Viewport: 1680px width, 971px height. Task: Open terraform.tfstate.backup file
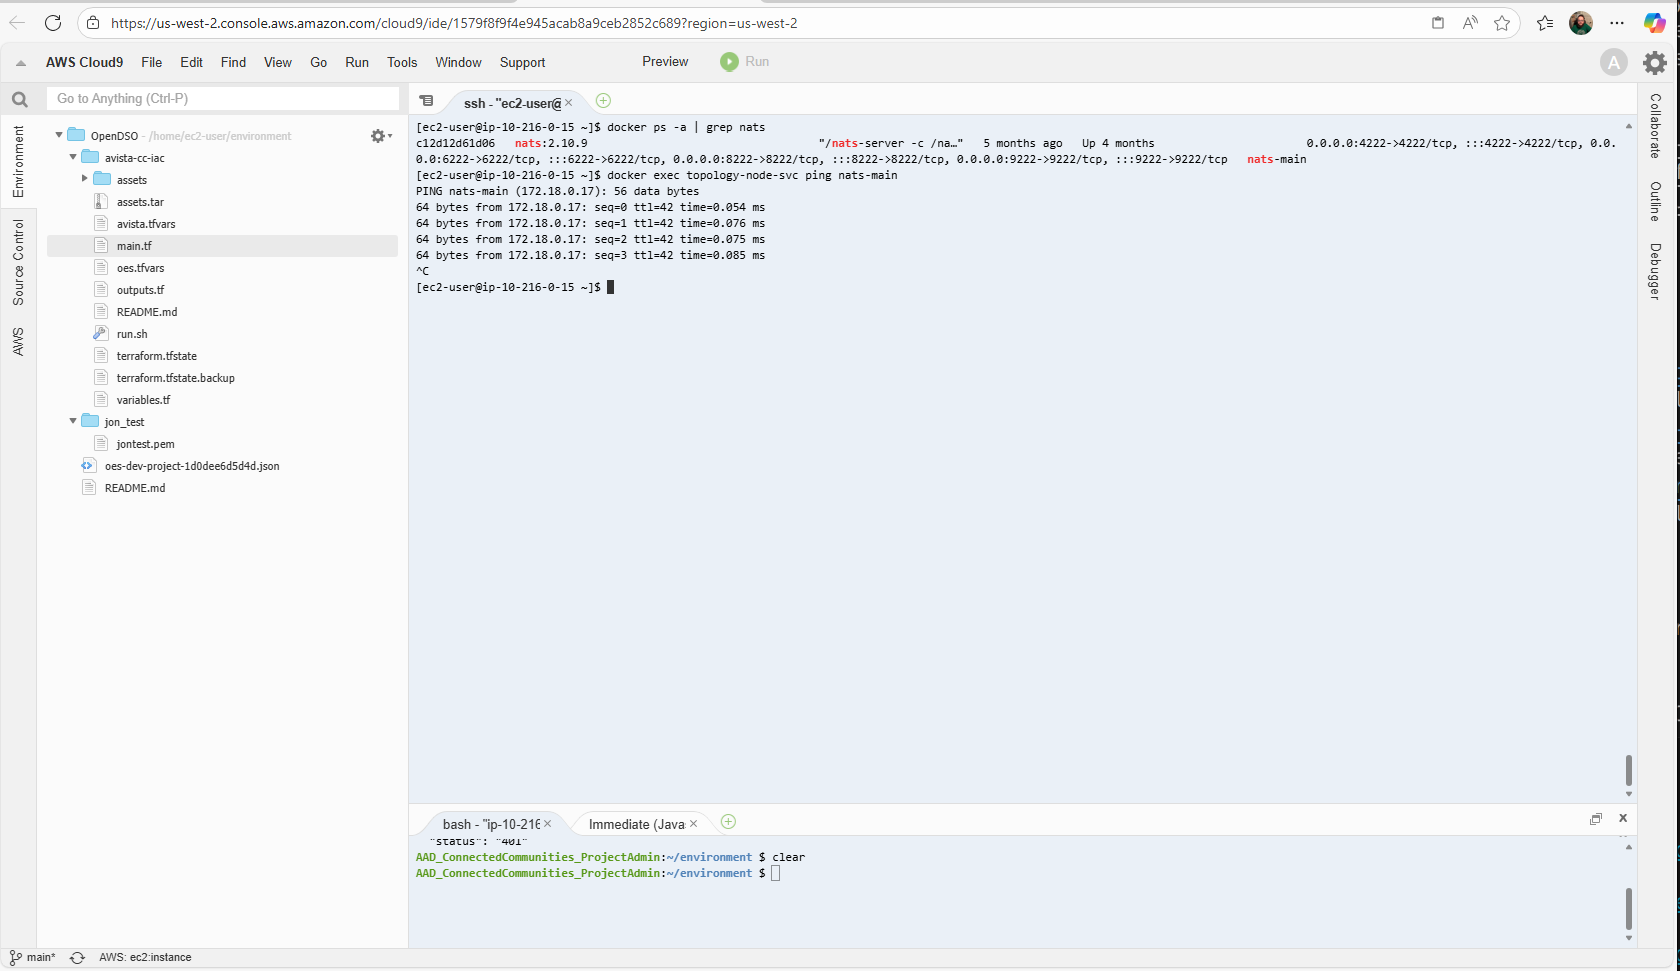click(176, 378)
